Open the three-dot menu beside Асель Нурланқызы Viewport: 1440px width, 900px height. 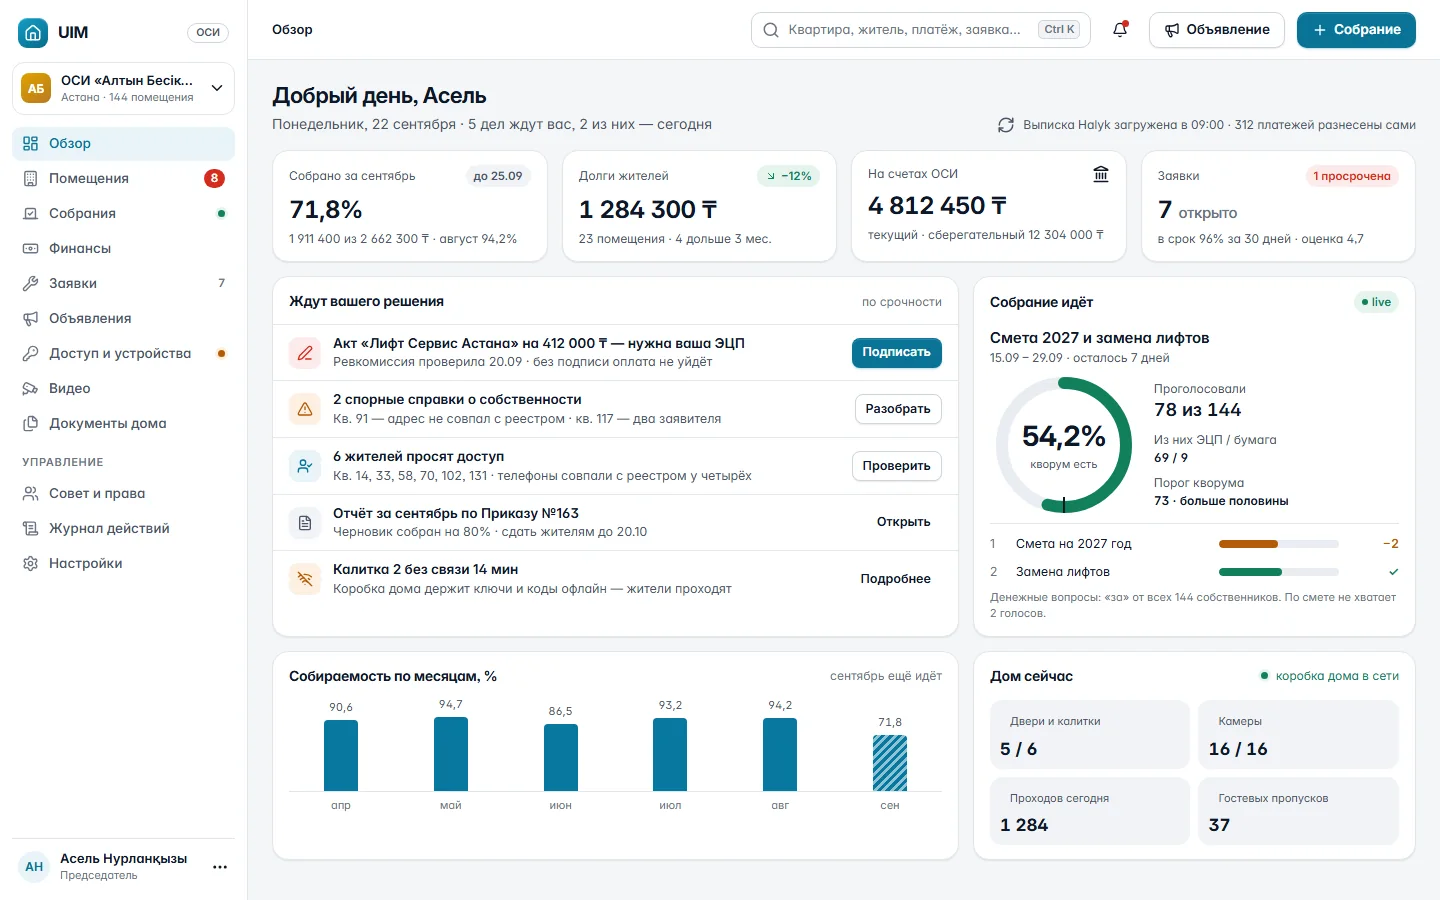pos(220,867)
